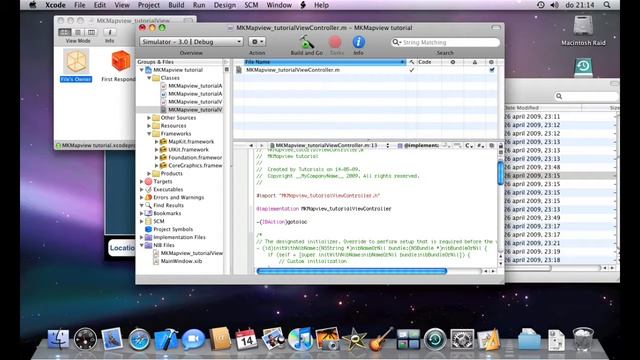Click the red Tasks stop icon

335,42
